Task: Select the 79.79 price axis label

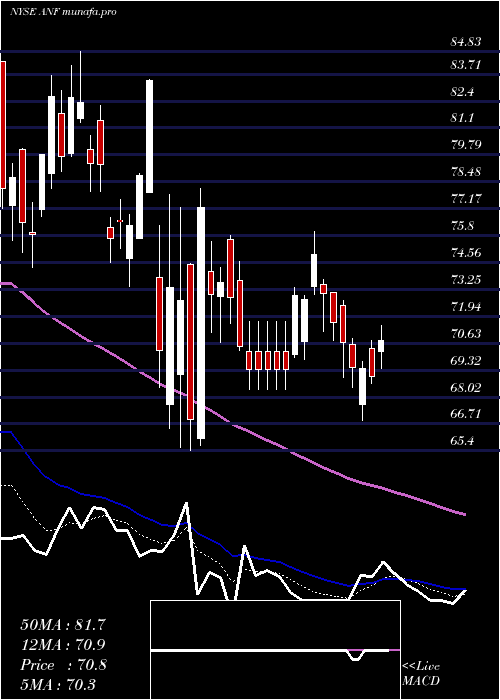Action: coord(466,145)
